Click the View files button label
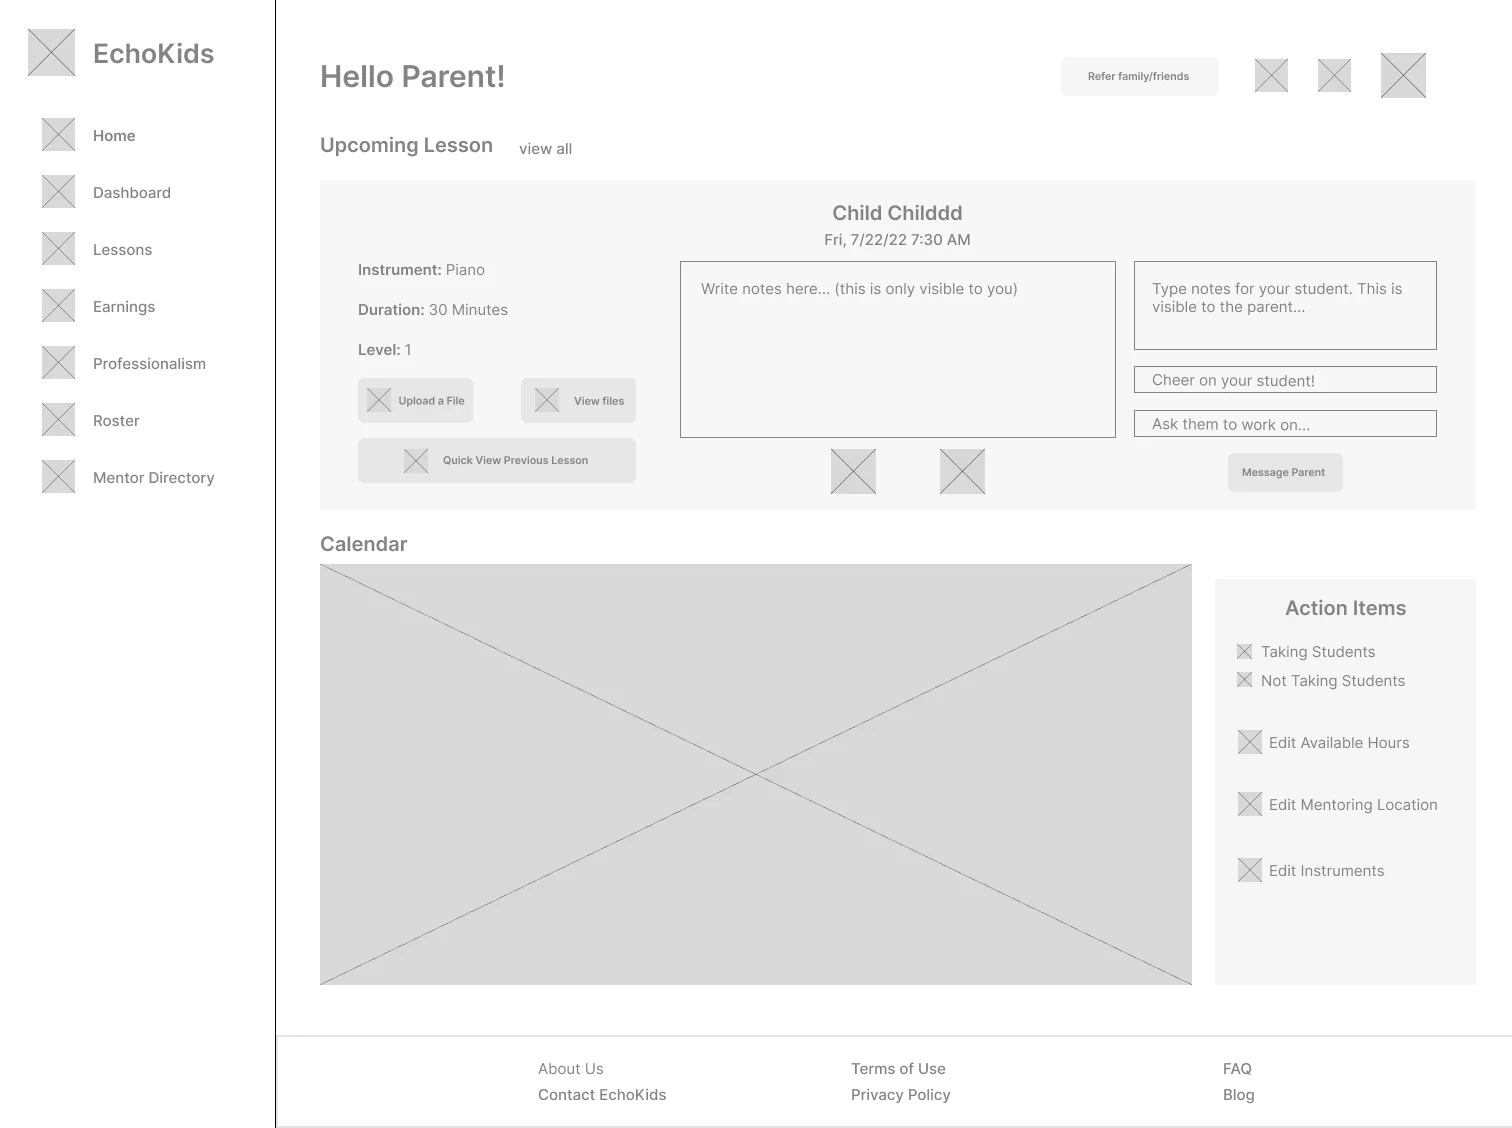 pos(599,401)
